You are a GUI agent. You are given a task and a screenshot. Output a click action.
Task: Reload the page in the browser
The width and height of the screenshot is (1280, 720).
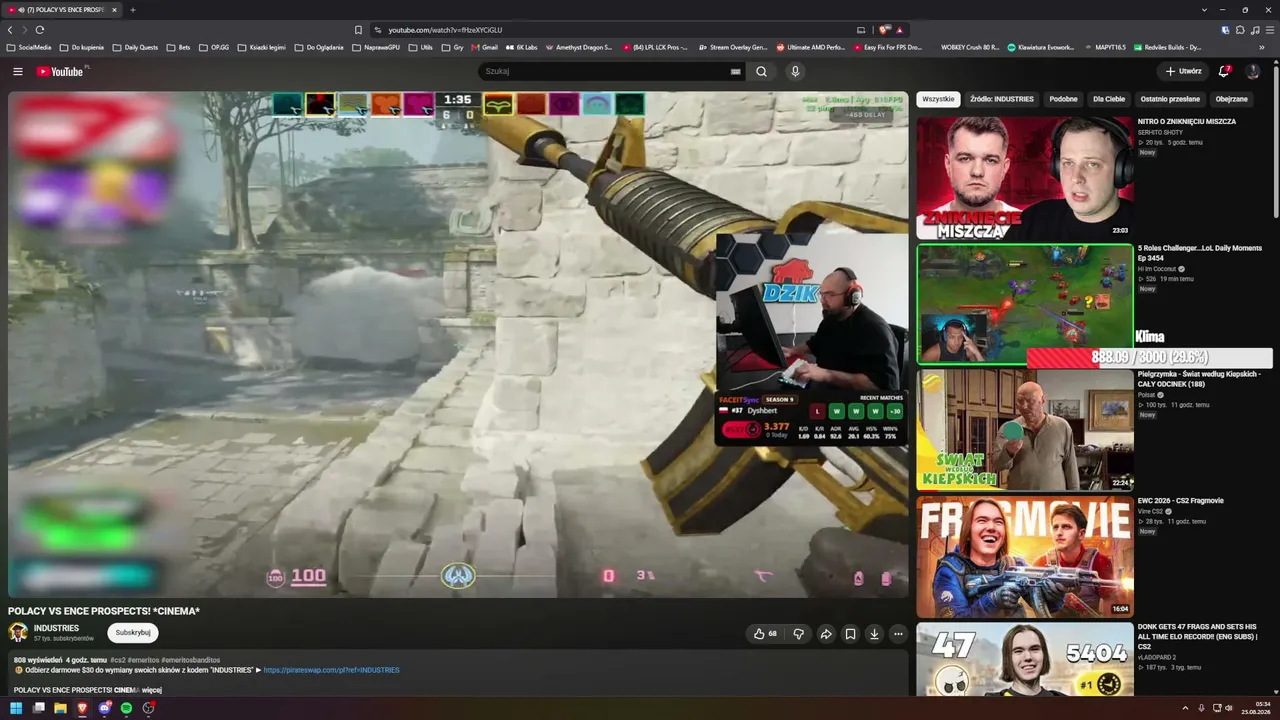(x=40, y=30)
